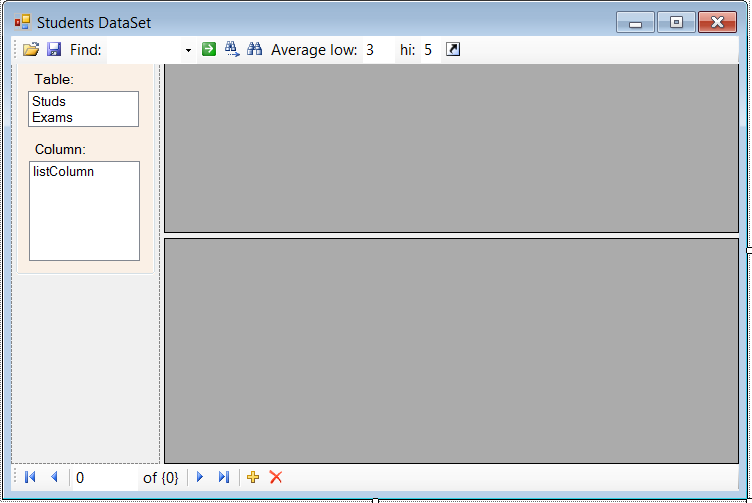Move to first record navigator button
This screenshot has width=752, height=503.
pyautogui.click(x=30, y=477)
